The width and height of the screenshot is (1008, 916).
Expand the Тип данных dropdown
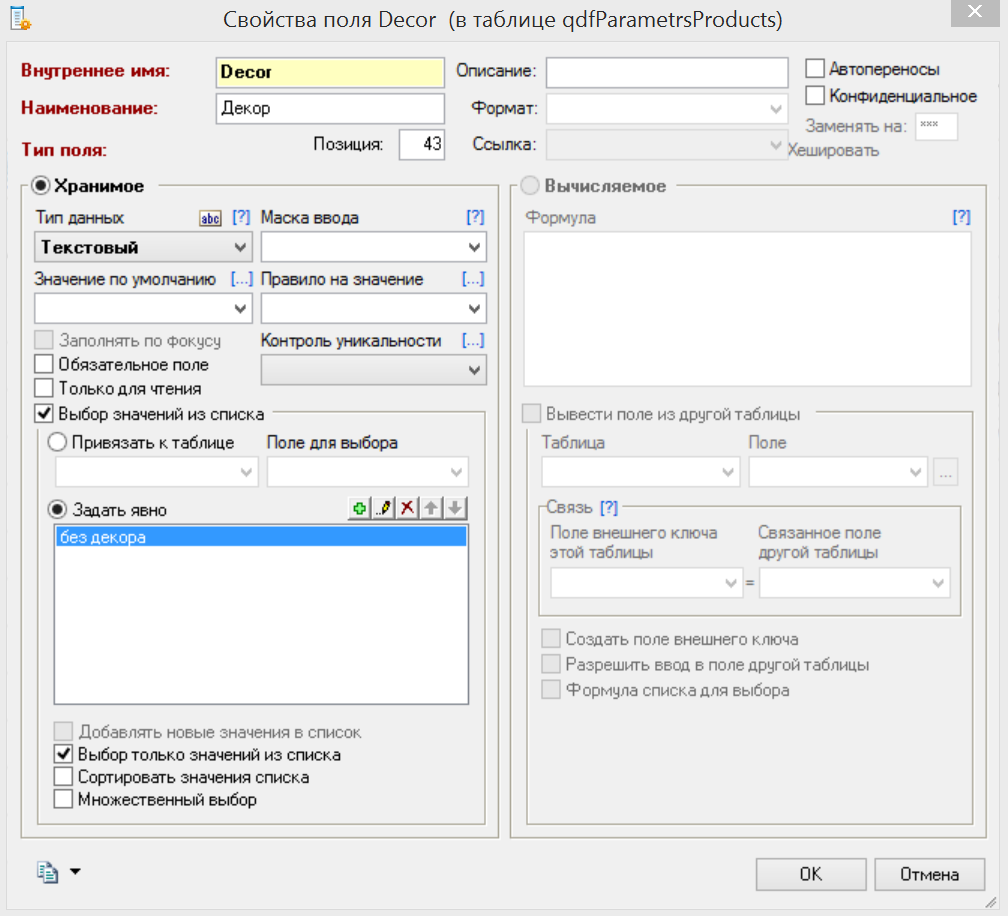tap(241, 247)
